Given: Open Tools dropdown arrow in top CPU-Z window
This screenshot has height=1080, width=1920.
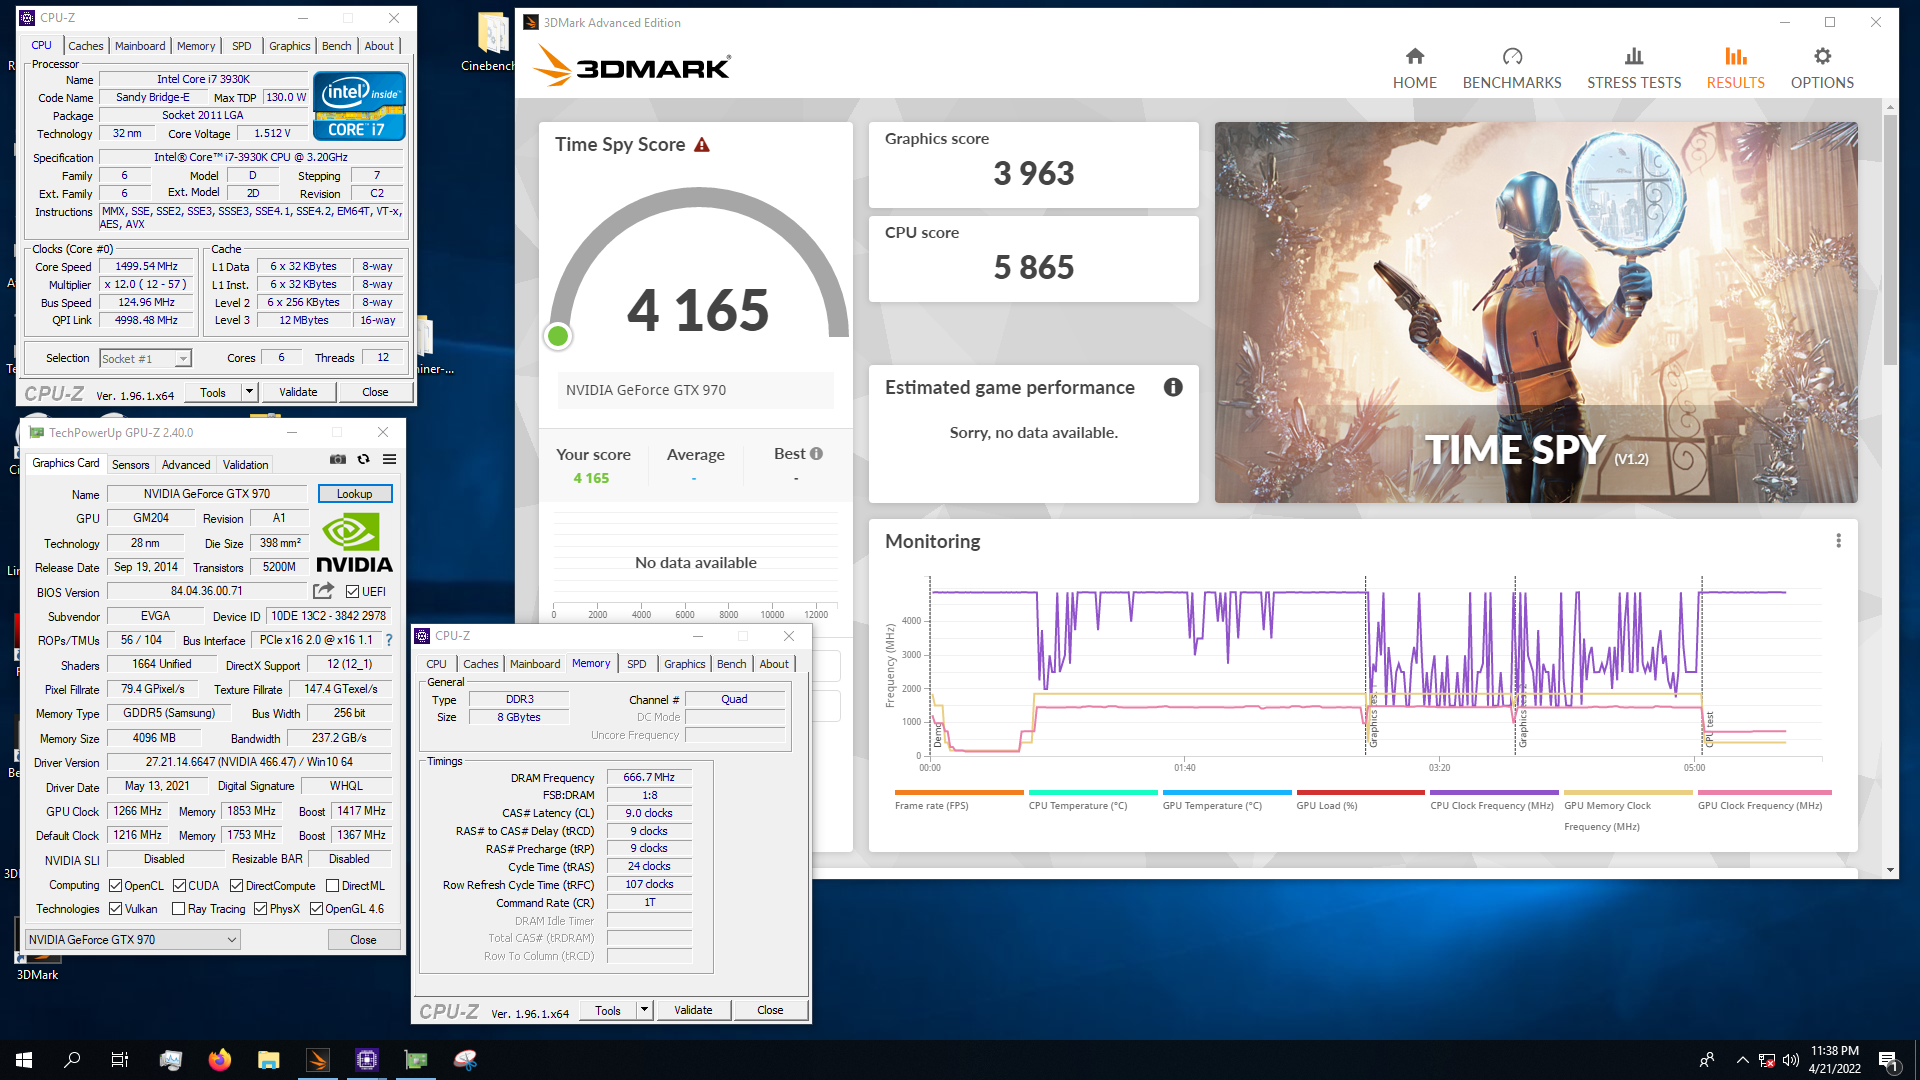Looking at the screenshot, I should point(249,392).
